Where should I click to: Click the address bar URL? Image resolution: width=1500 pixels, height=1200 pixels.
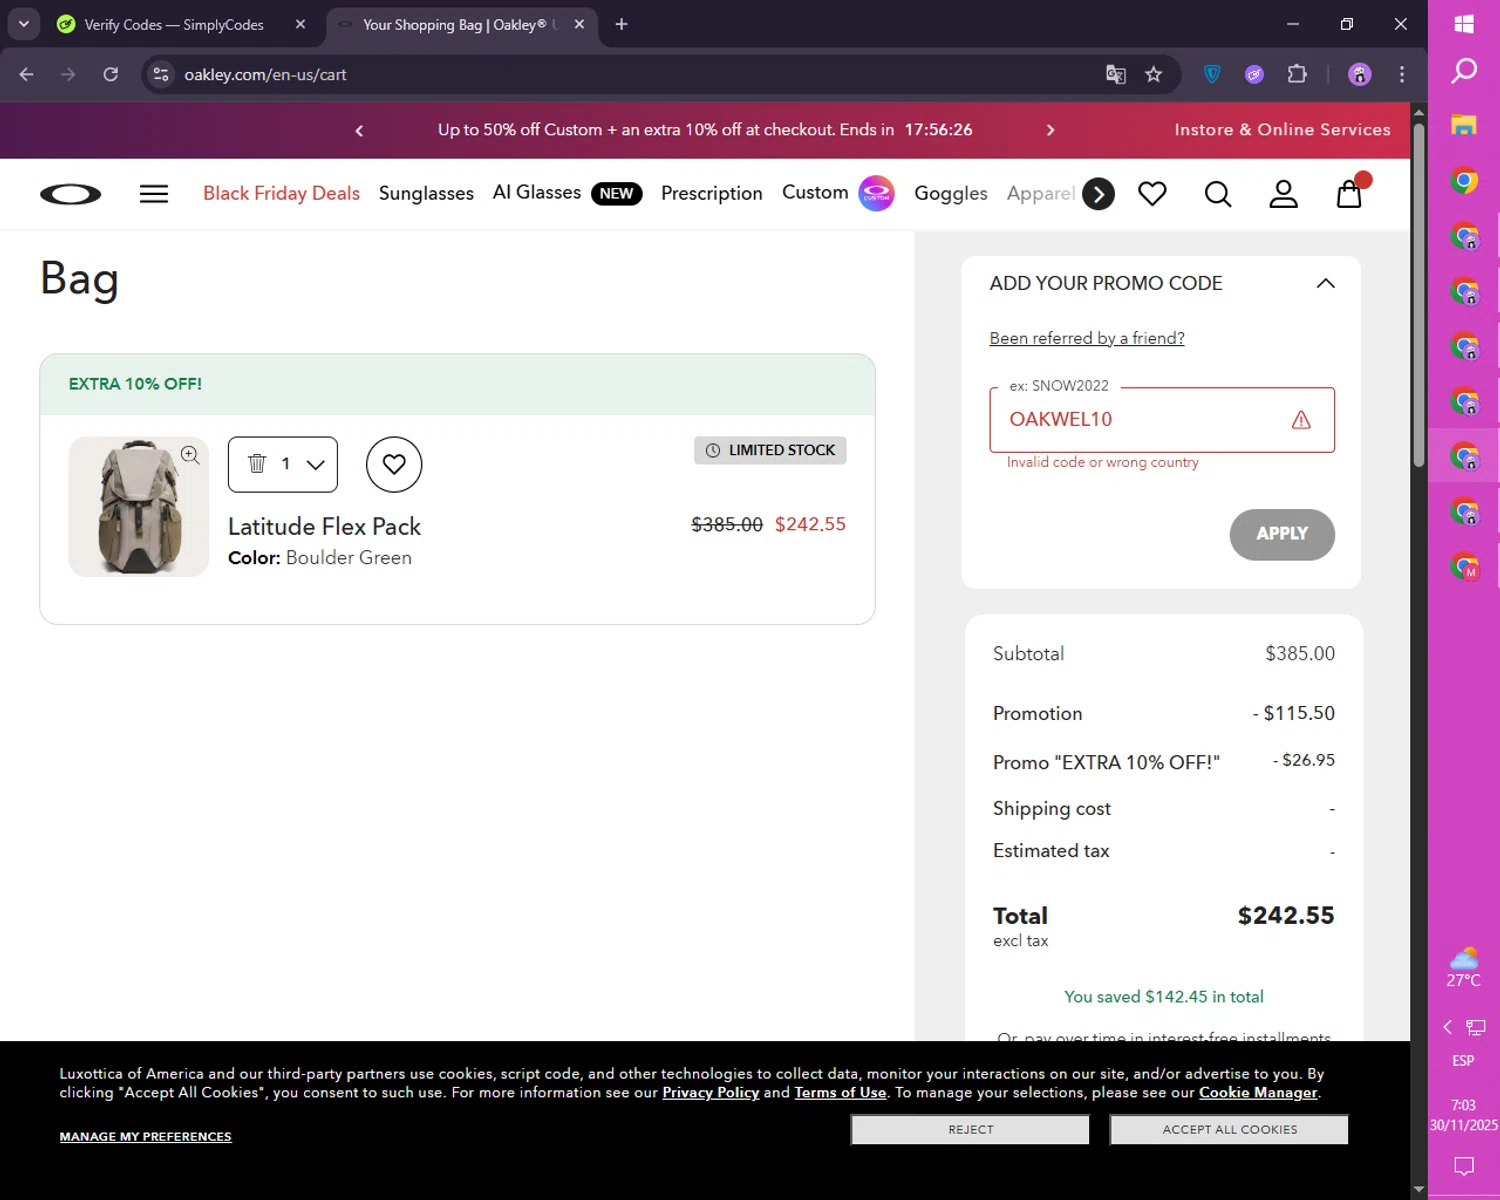(265, 75)
